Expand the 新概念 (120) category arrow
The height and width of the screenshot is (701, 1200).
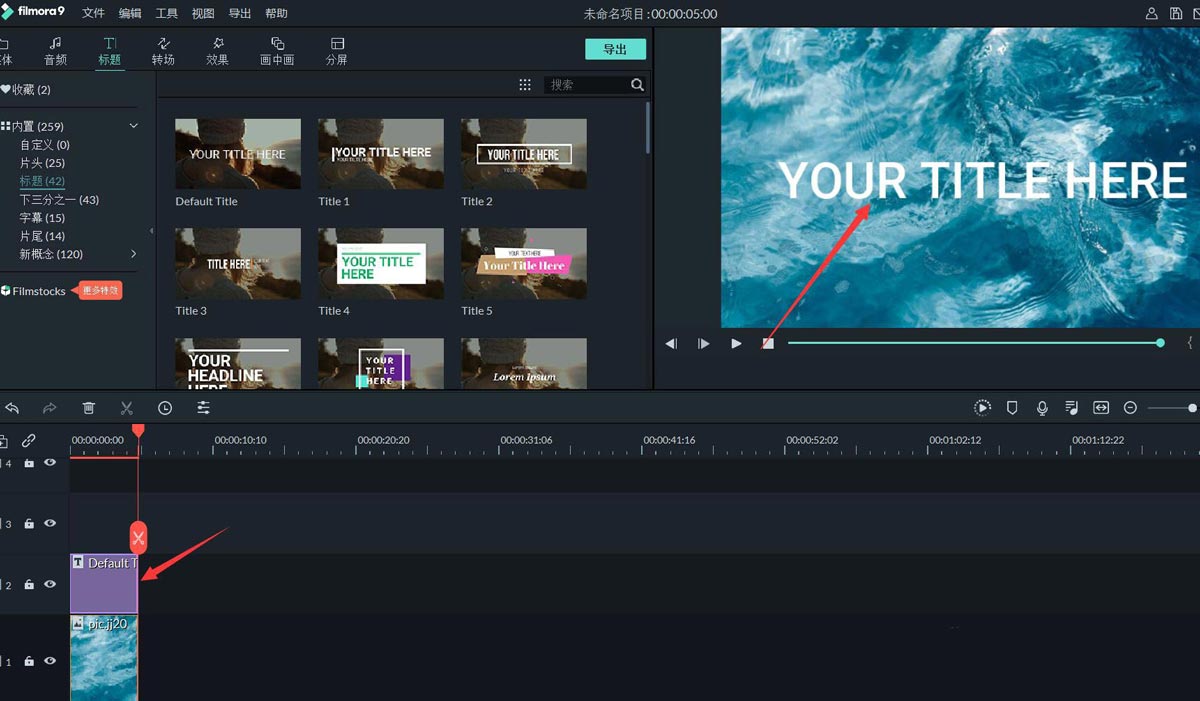(x=134, y=254)
